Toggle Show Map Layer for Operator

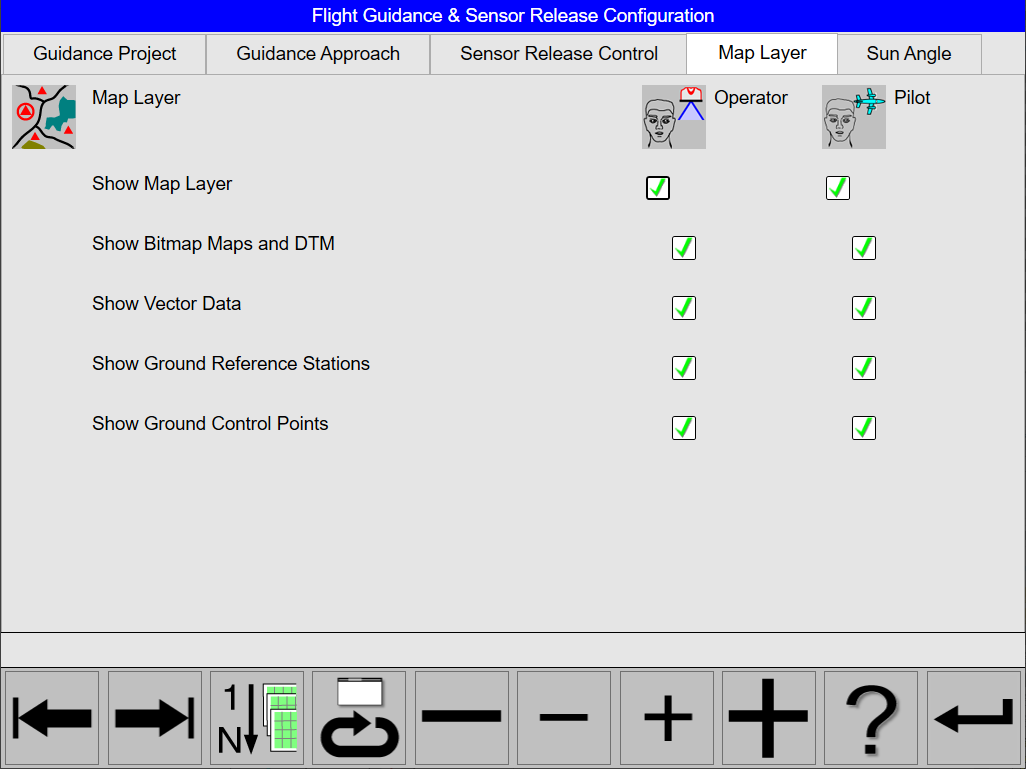click(x=658, y=188)
